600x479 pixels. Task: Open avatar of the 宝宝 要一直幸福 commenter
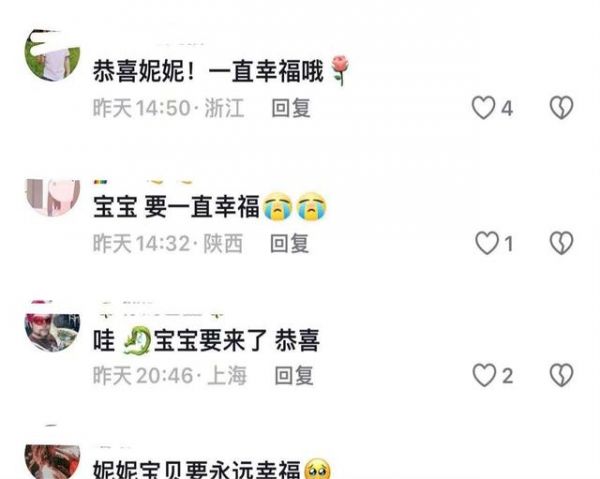52,198
